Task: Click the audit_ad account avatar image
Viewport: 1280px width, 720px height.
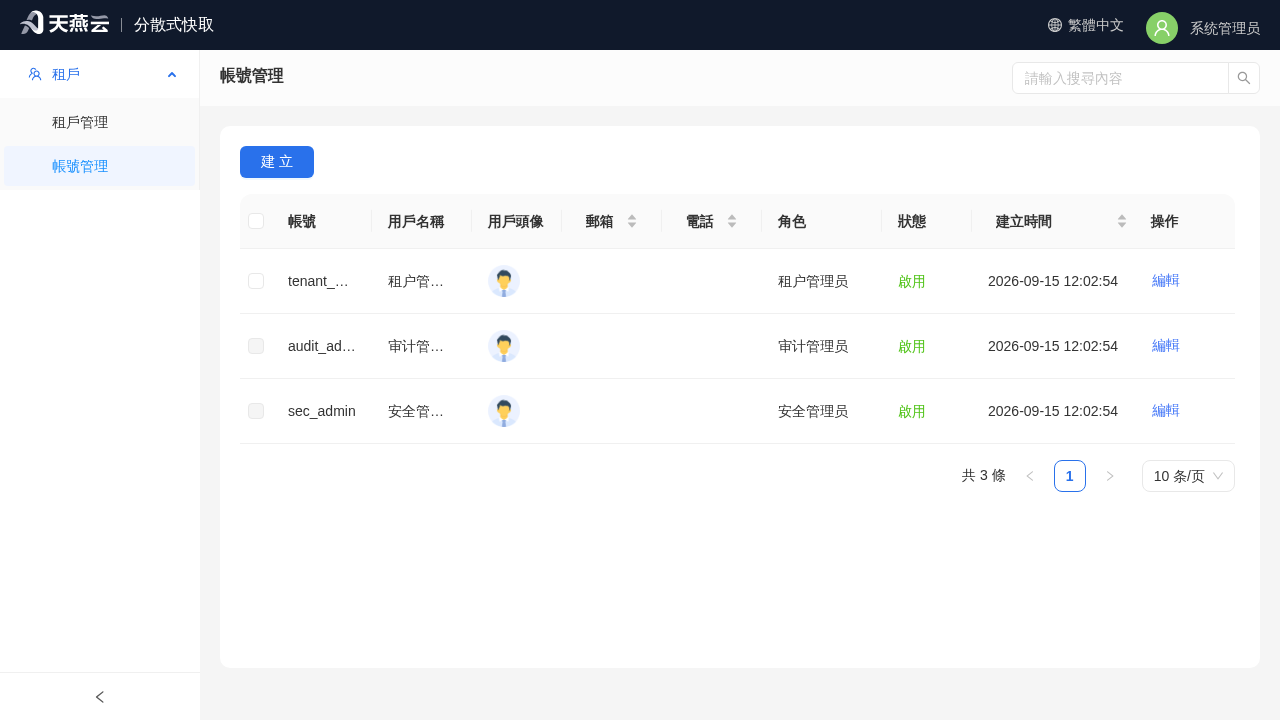Action: [504, 346]
